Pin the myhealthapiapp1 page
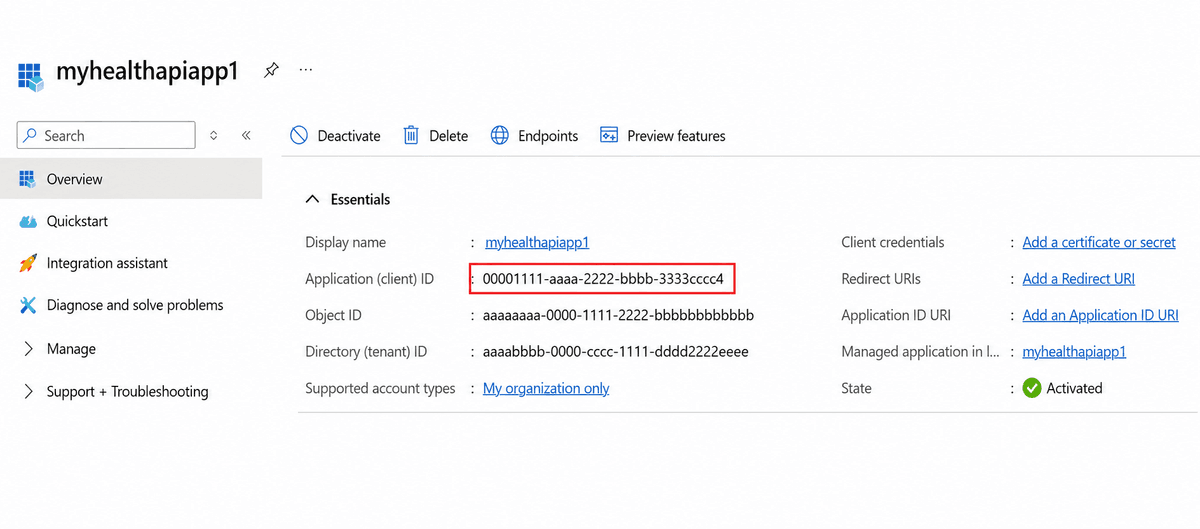The height and width of the screenshot is (529, 1200). 271,71
